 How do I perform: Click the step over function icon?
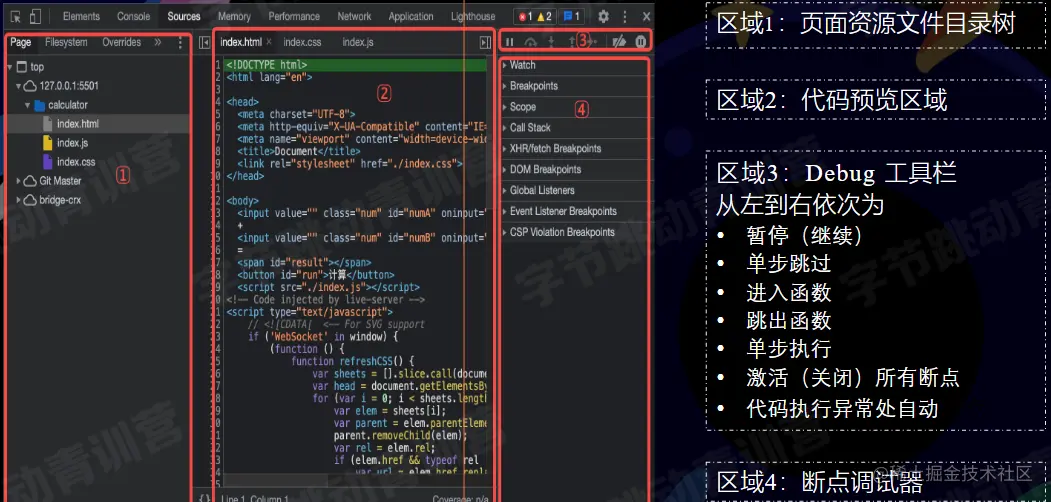pyautogui.click(x=530, y=42)
